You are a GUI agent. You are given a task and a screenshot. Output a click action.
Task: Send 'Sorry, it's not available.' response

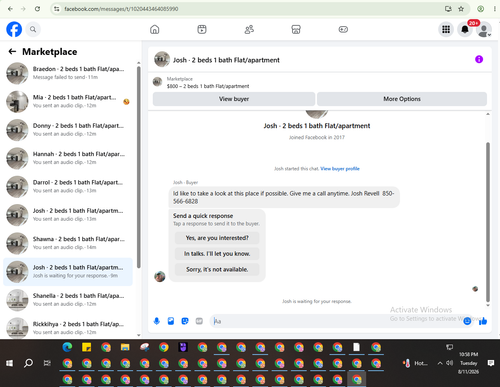tap(217, 269)
